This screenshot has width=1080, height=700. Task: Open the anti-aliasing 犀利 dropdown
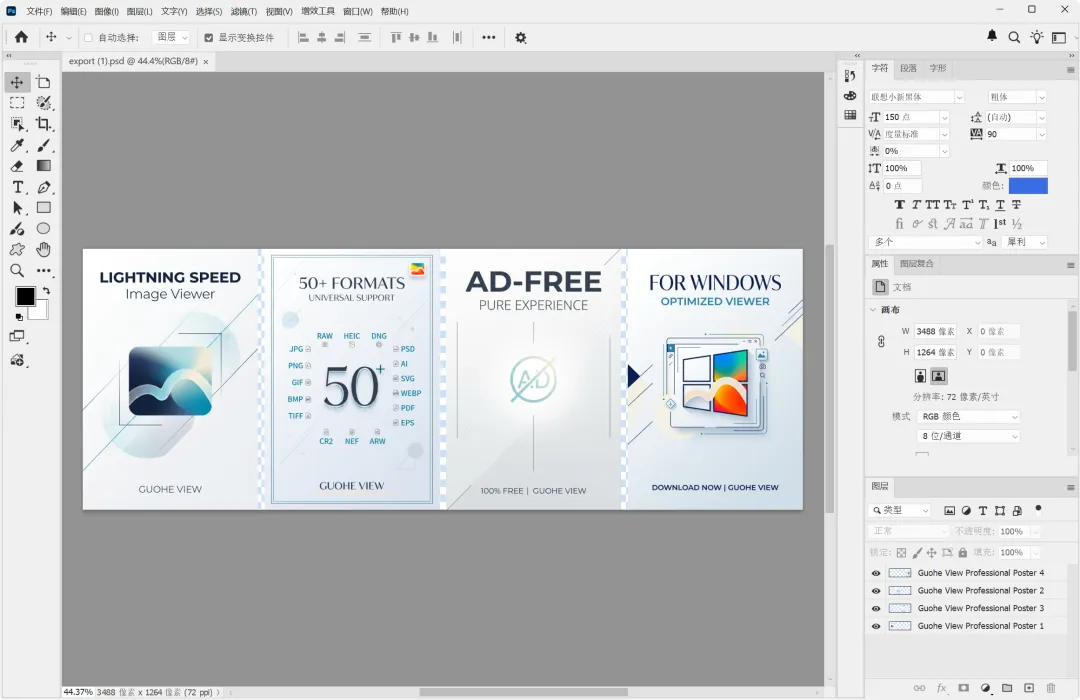tap(1025, 243)
